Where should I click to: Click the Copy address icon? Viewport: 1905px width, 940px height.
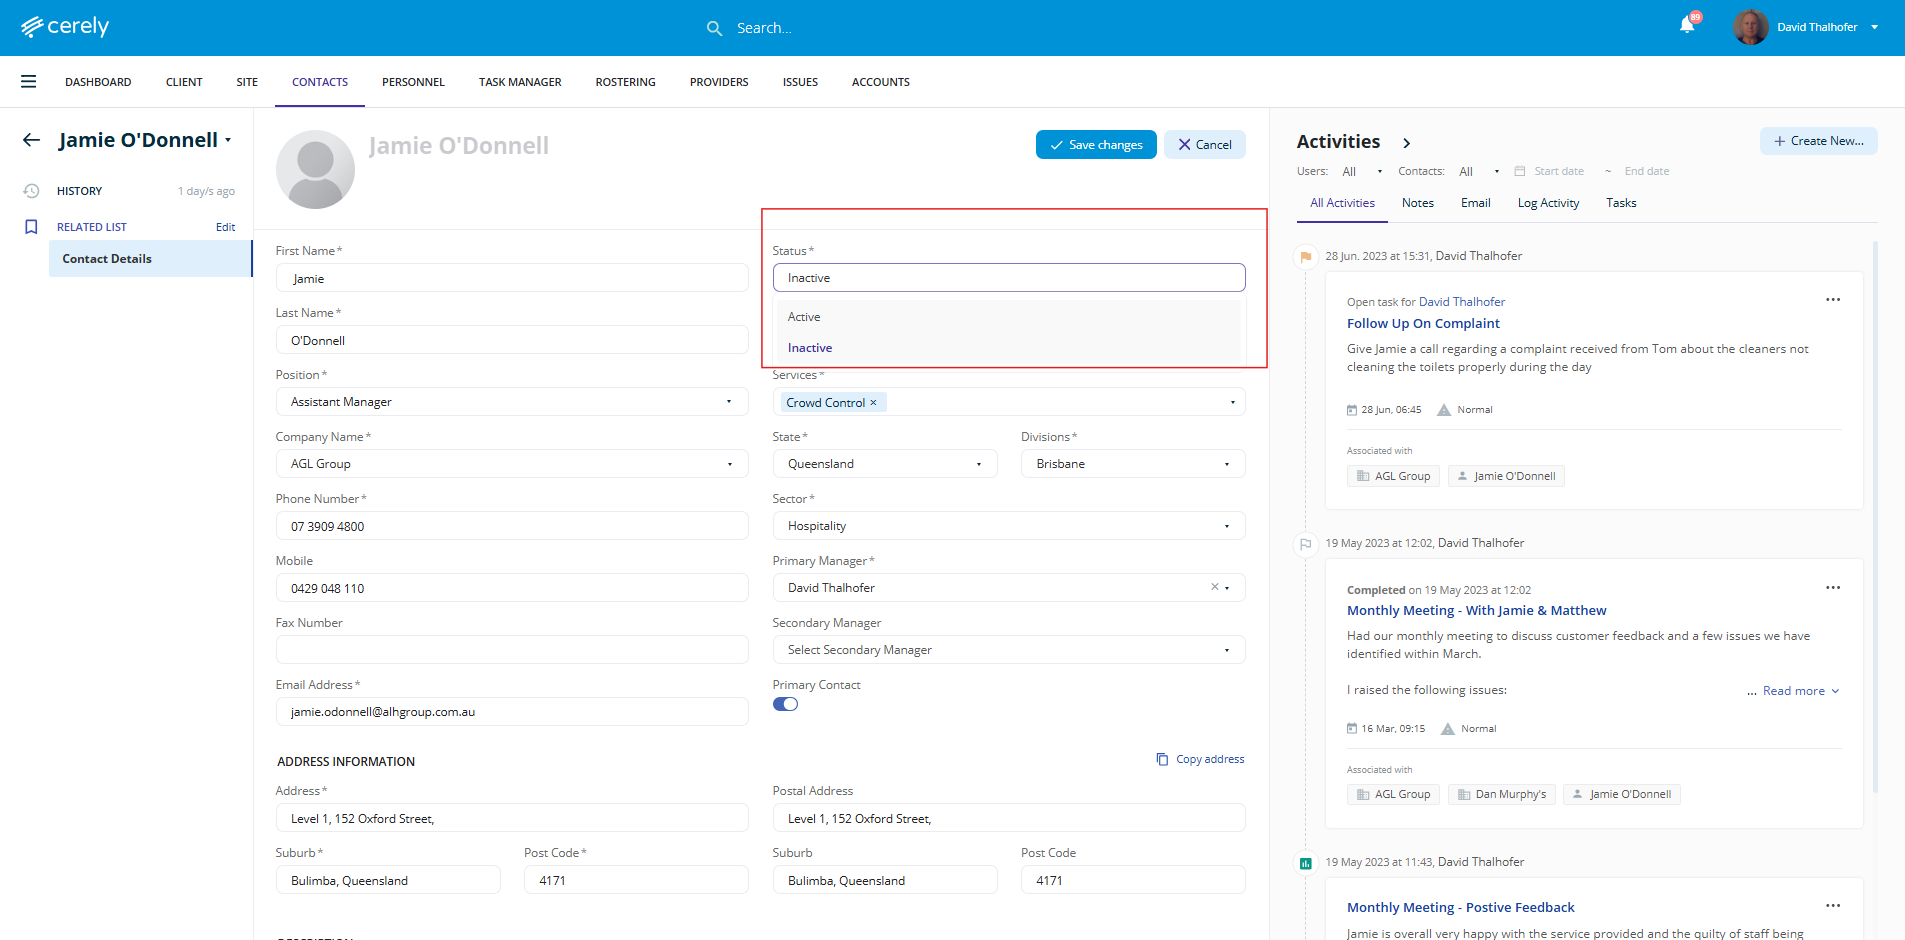(x=1162, y=759)
